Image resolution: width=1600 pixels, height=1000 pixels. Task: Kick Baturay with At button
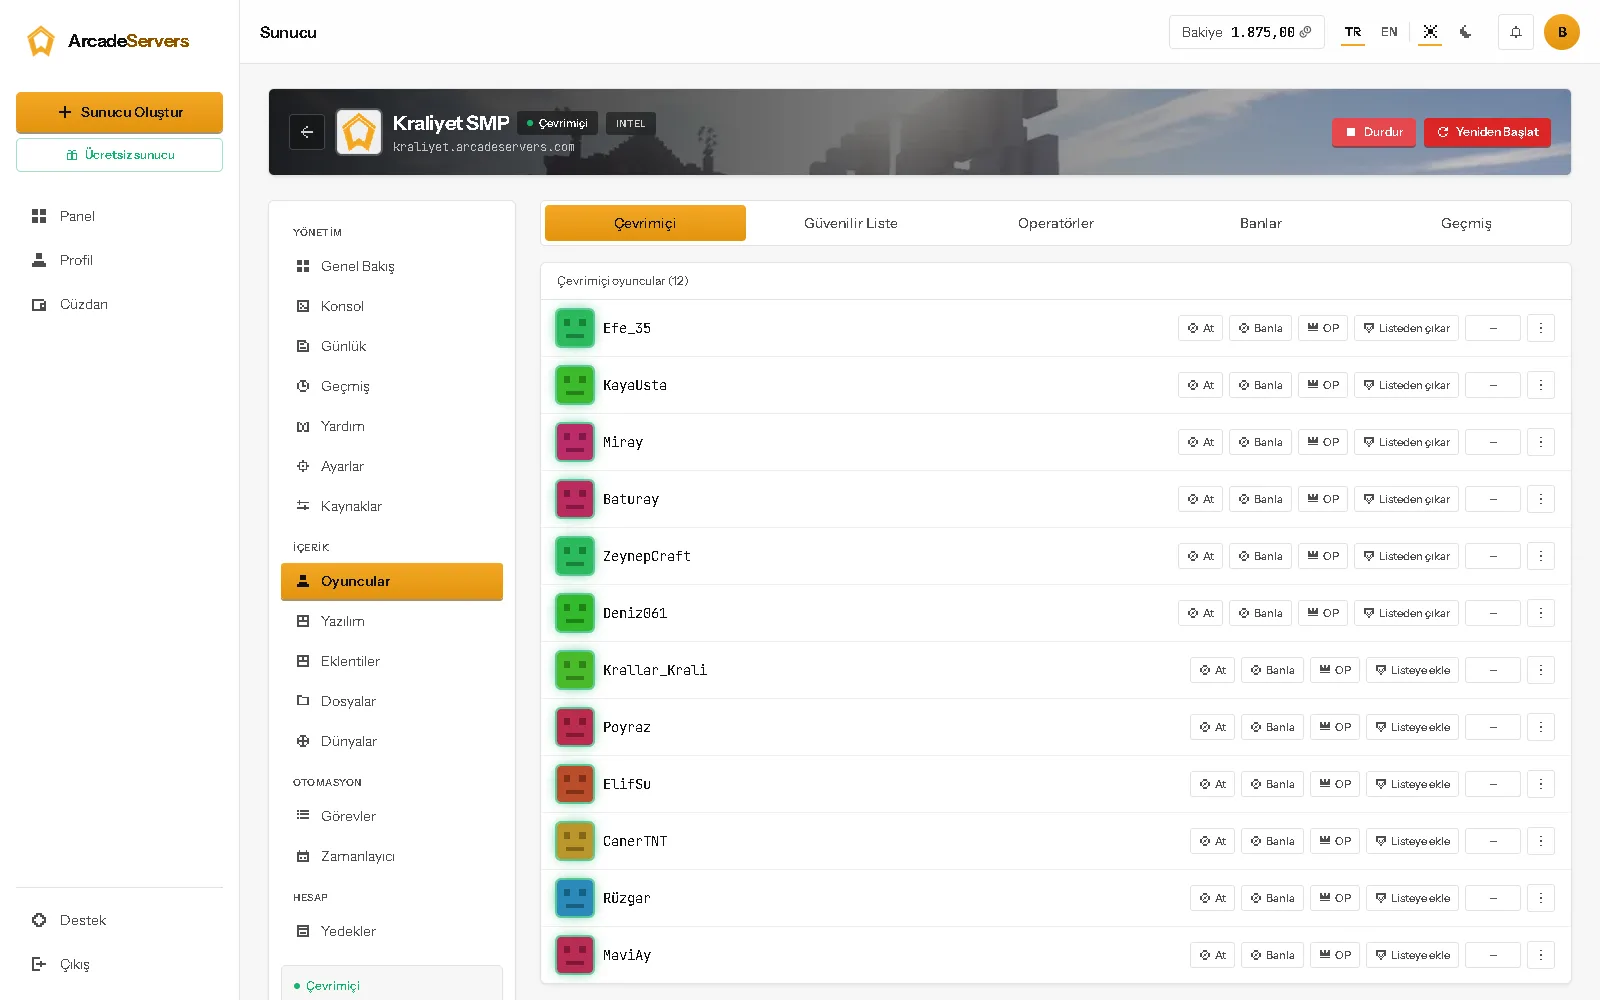pyautogui.click(x=1200, y=499)
